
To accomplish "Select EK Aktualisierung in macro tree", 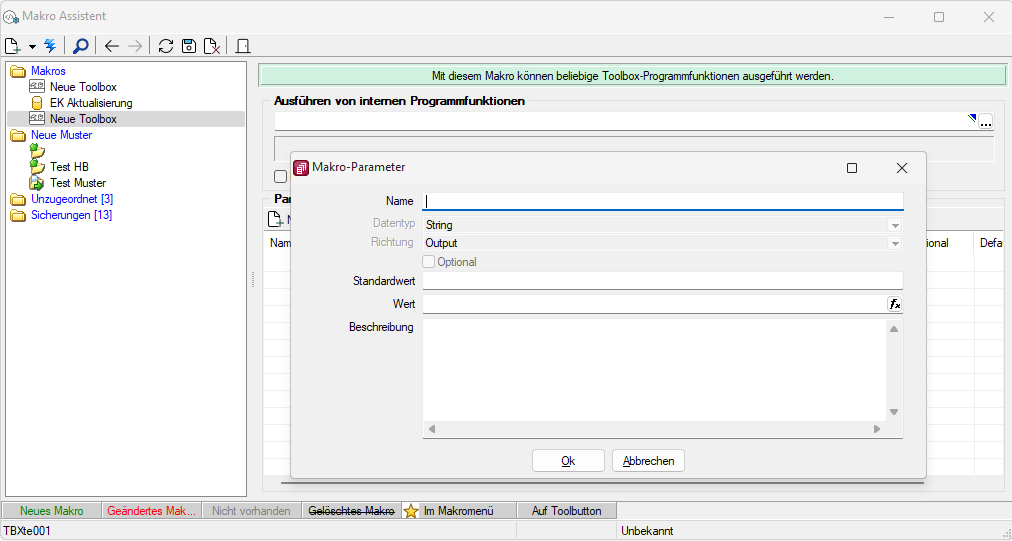I will 90,103.
